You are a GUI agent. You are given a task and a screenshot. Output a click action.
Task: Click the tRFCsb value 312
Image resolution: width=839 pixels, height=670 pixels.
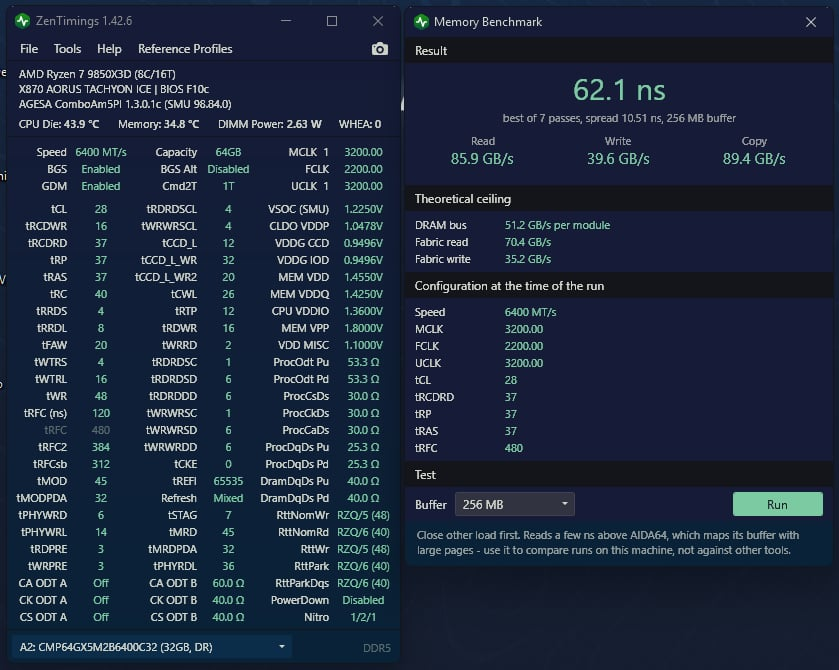[x=101, y=465]
